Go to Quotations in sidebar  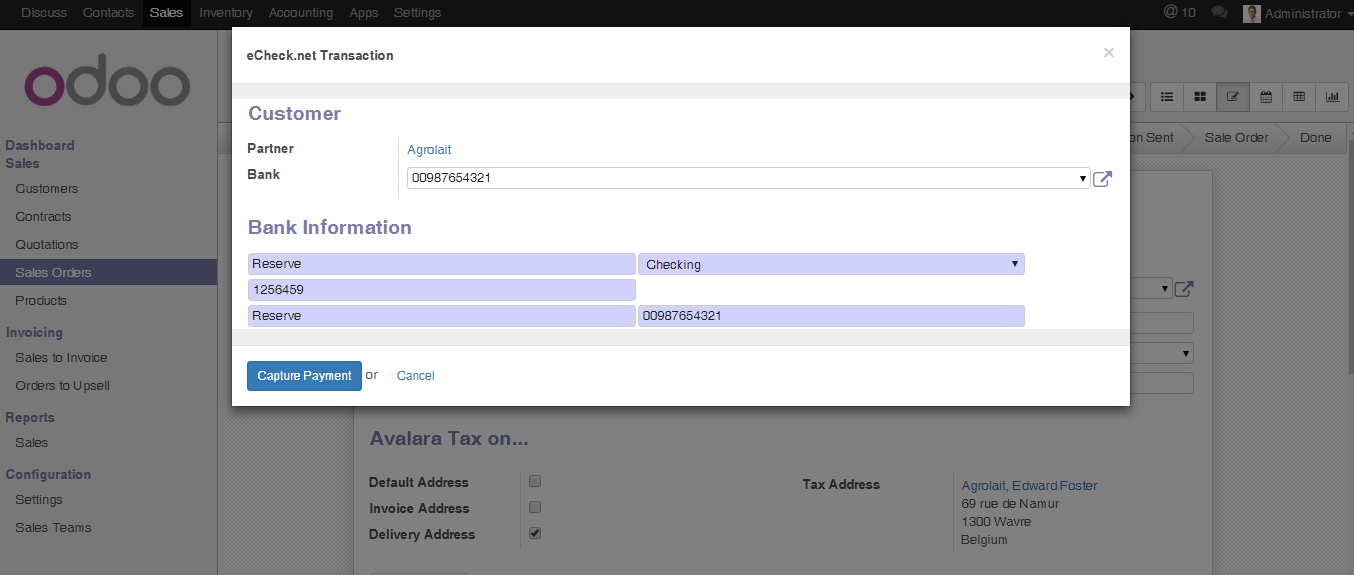[x=47, y=244]
